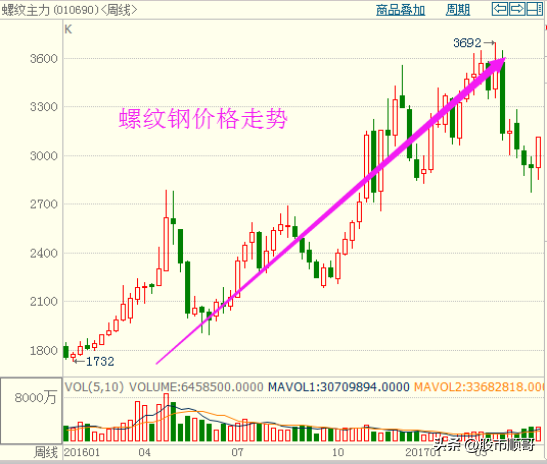Click the 商品叠加 link
The width and height of the screenshot is (547, 464).
[x=400, y=10]
